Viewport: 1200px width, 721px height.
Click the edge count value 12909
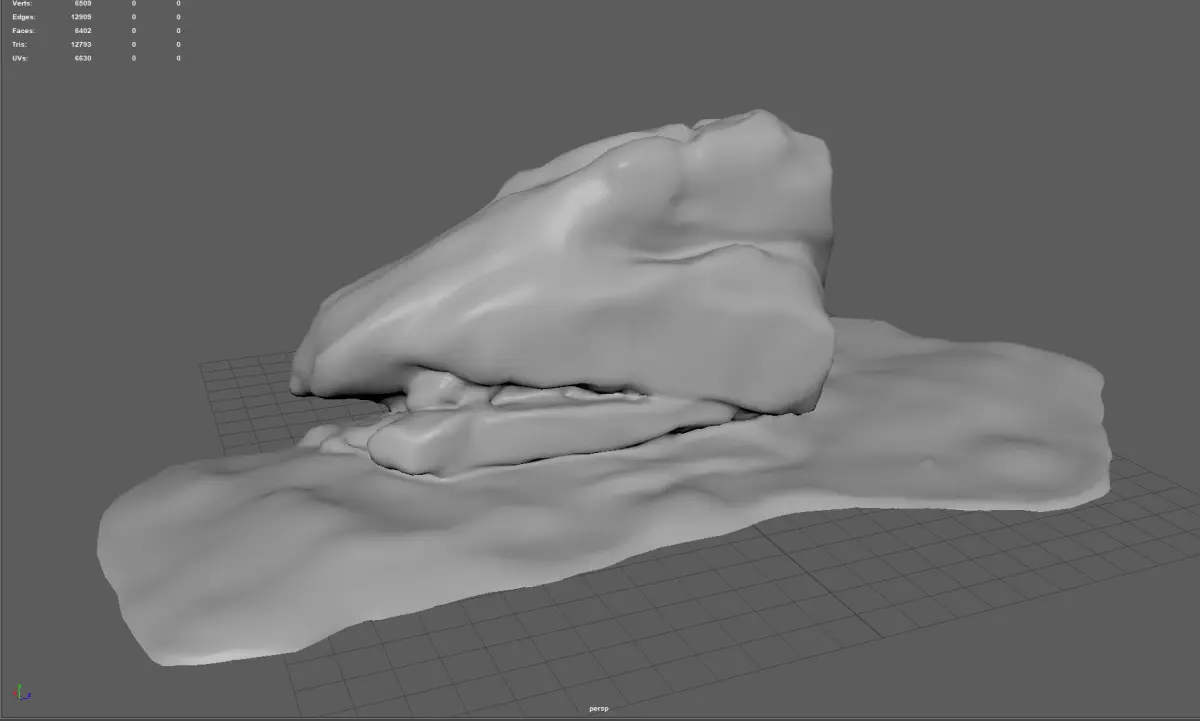(81, 17)
